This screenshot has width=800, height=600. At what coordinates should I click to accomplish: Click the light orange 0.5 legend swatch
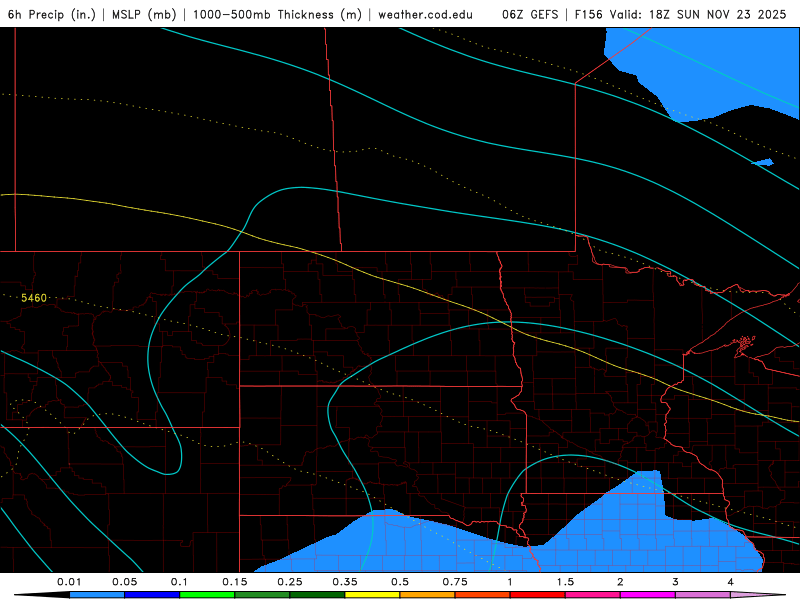(428, 595)
